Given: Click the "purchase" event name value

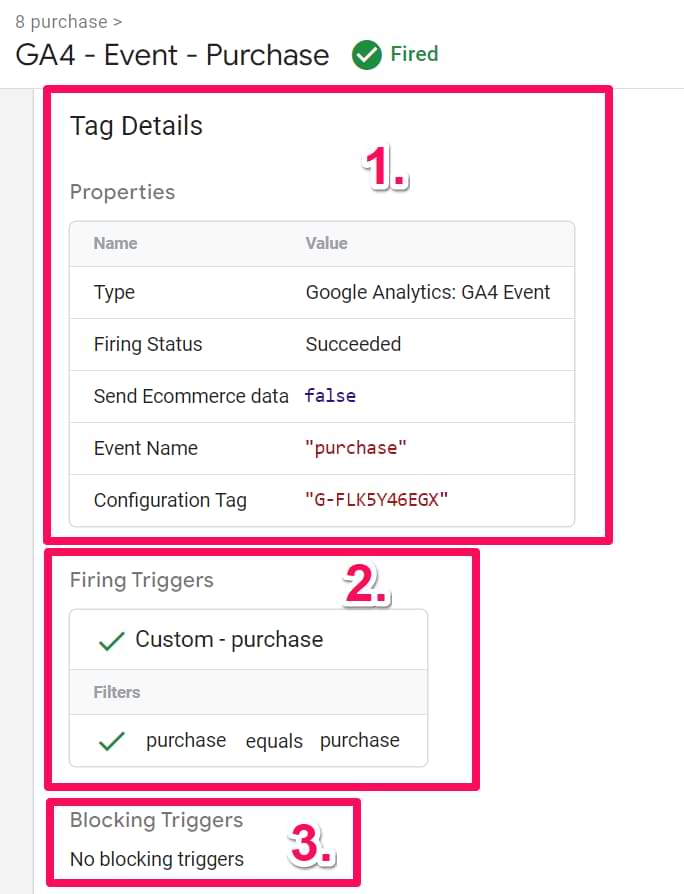Looking at the screenshot, I should coord(356,448).
